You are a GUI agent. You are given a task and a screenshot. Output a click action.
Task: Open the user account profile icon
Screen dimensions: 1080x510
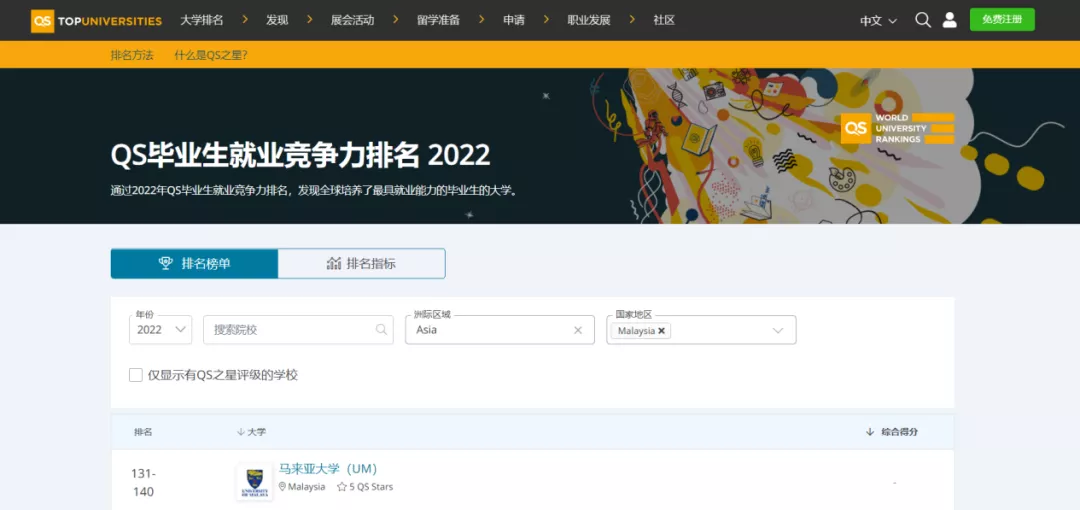tap(950, 20)
